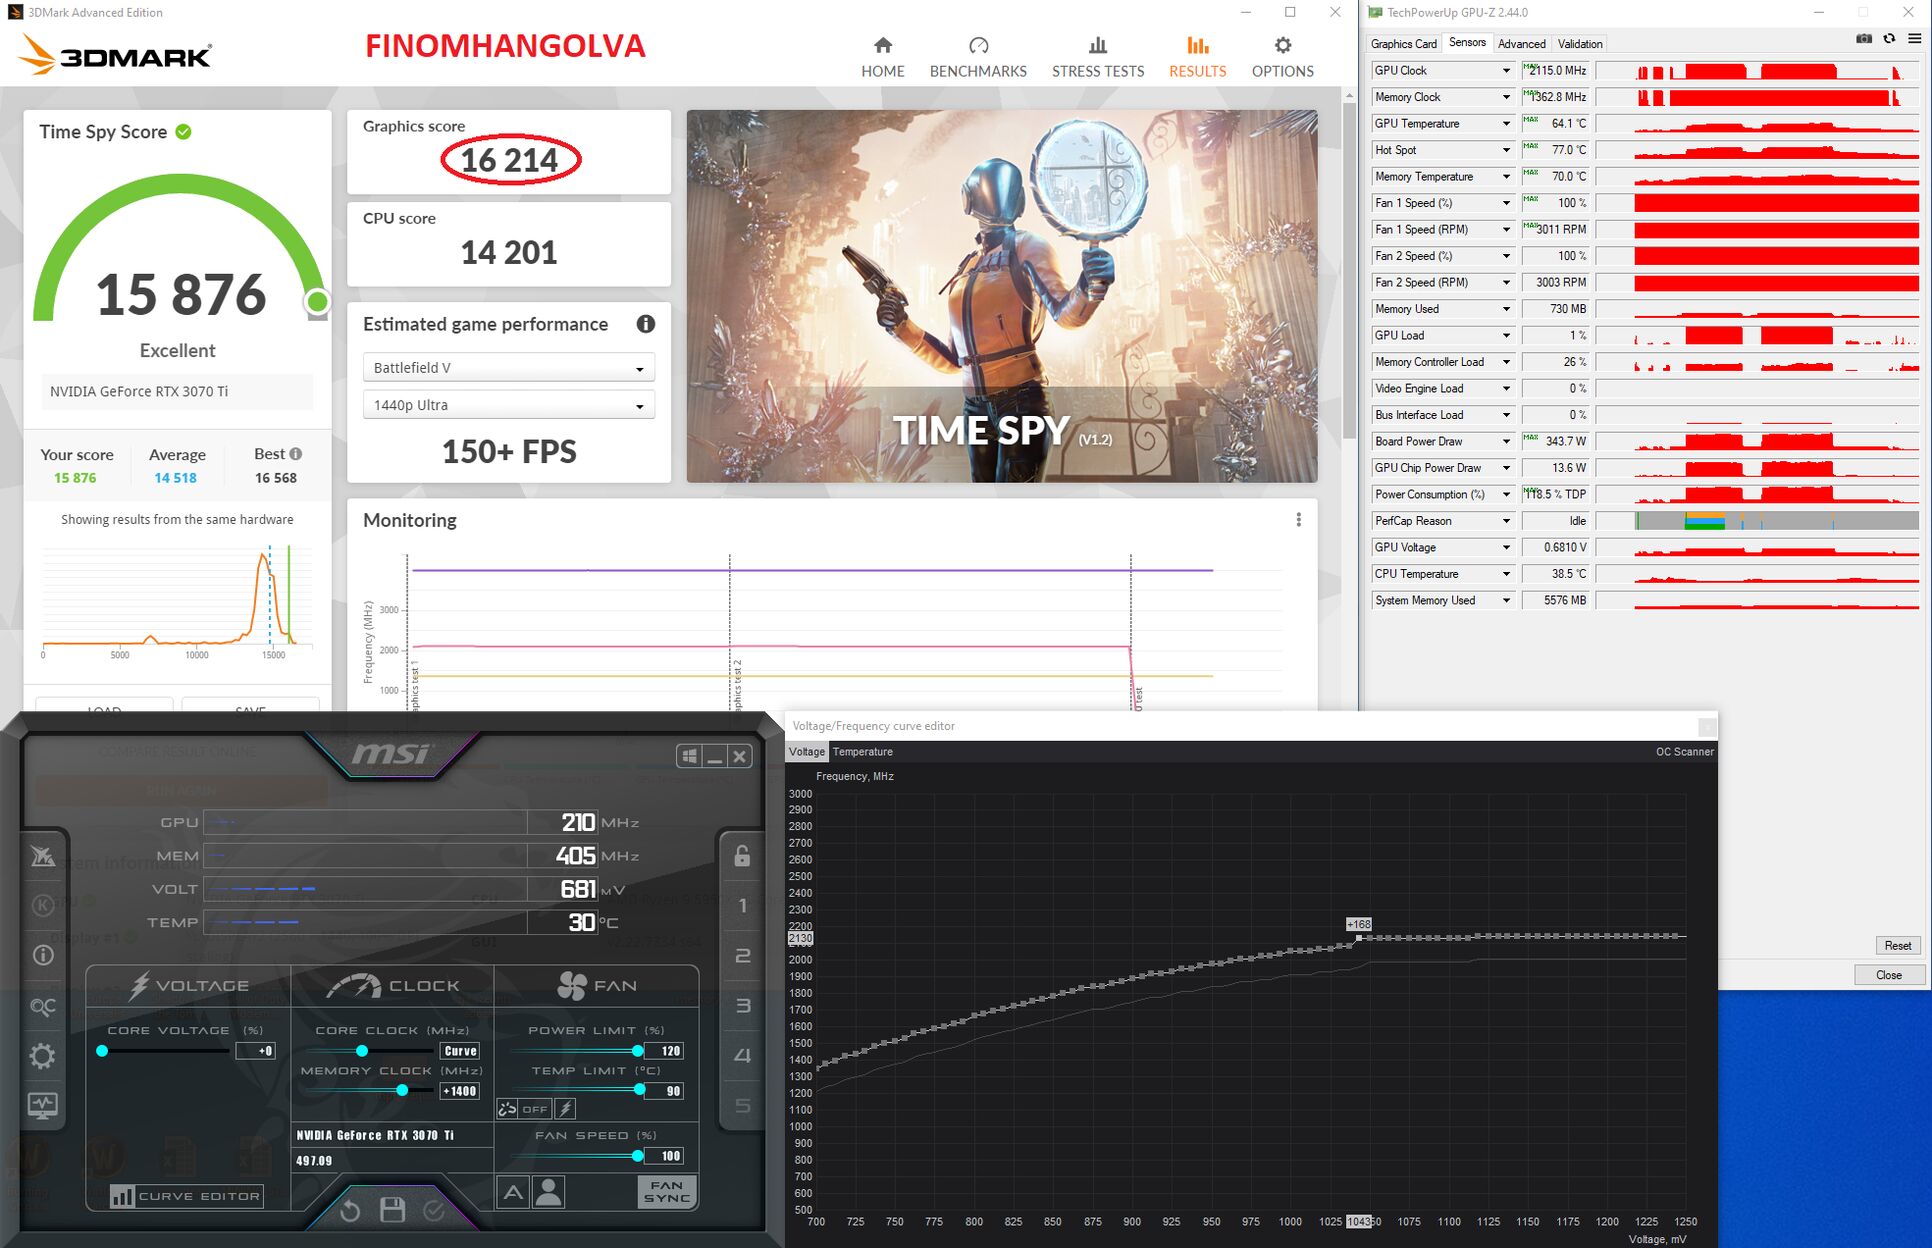Click the Afterburner save profile floppy icon
This screenshot has width=1932, height=1248.
click(392, 1210)
